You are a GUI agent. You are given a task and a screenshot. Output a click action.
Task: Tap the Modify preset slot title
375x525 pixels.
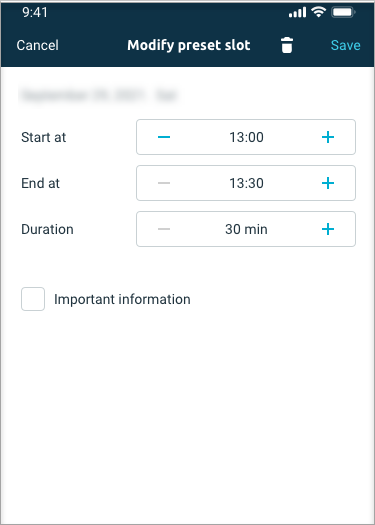[x=189, y=45]
